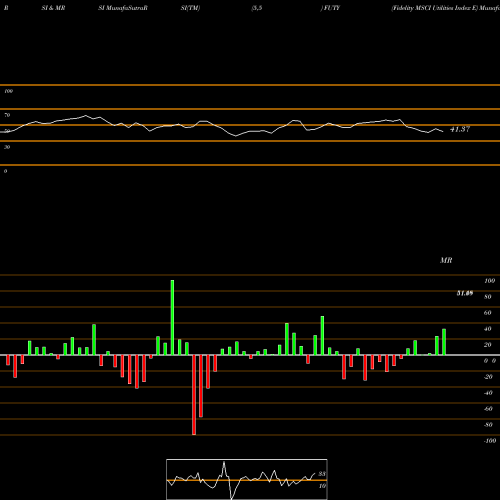Click the value 33 in mini chart
500x500 pixels.
coord(322,474)
